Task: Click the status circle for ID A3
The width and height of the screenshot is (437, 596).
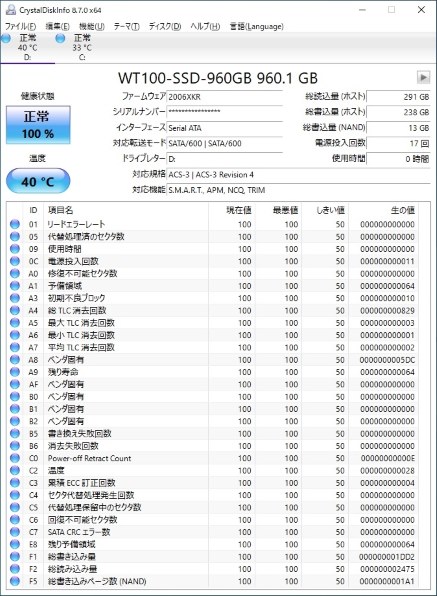Action: pyautogui.click(x=15, y=298)
